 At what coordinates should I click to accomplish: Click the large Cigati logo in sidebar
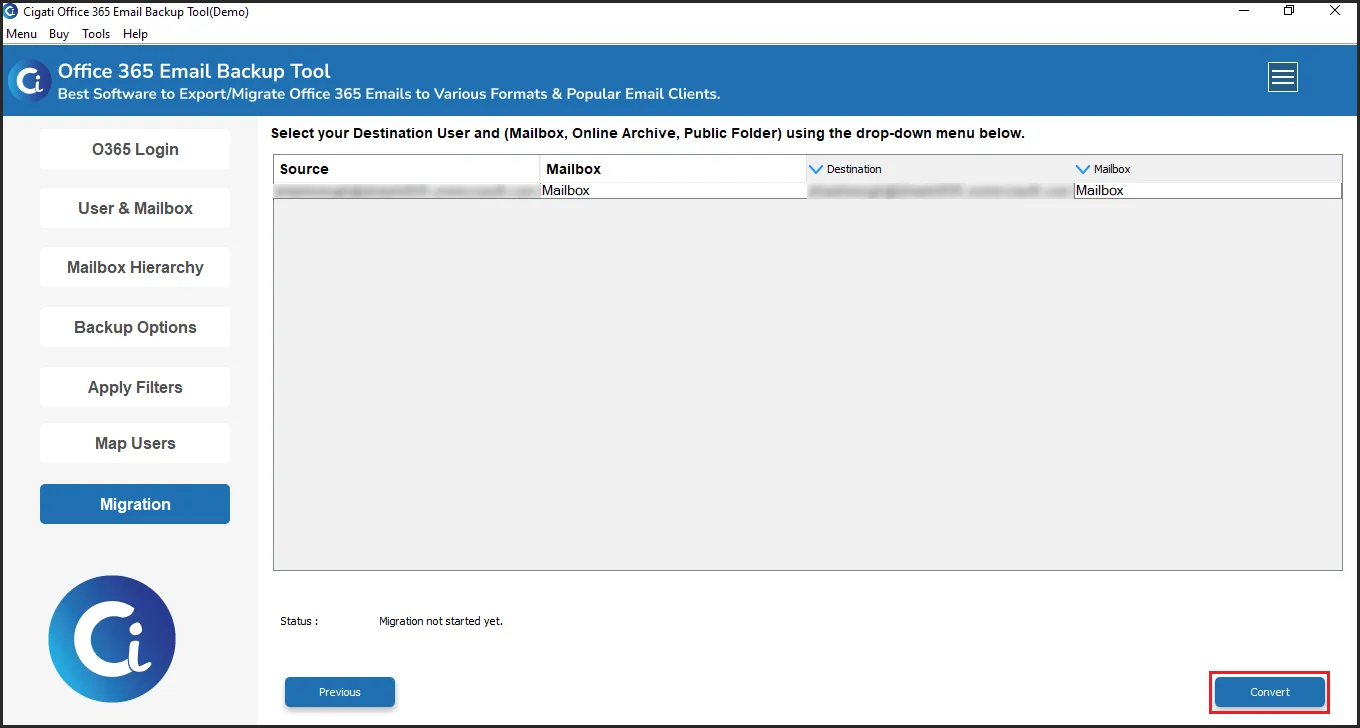click(x=112, y=638)
